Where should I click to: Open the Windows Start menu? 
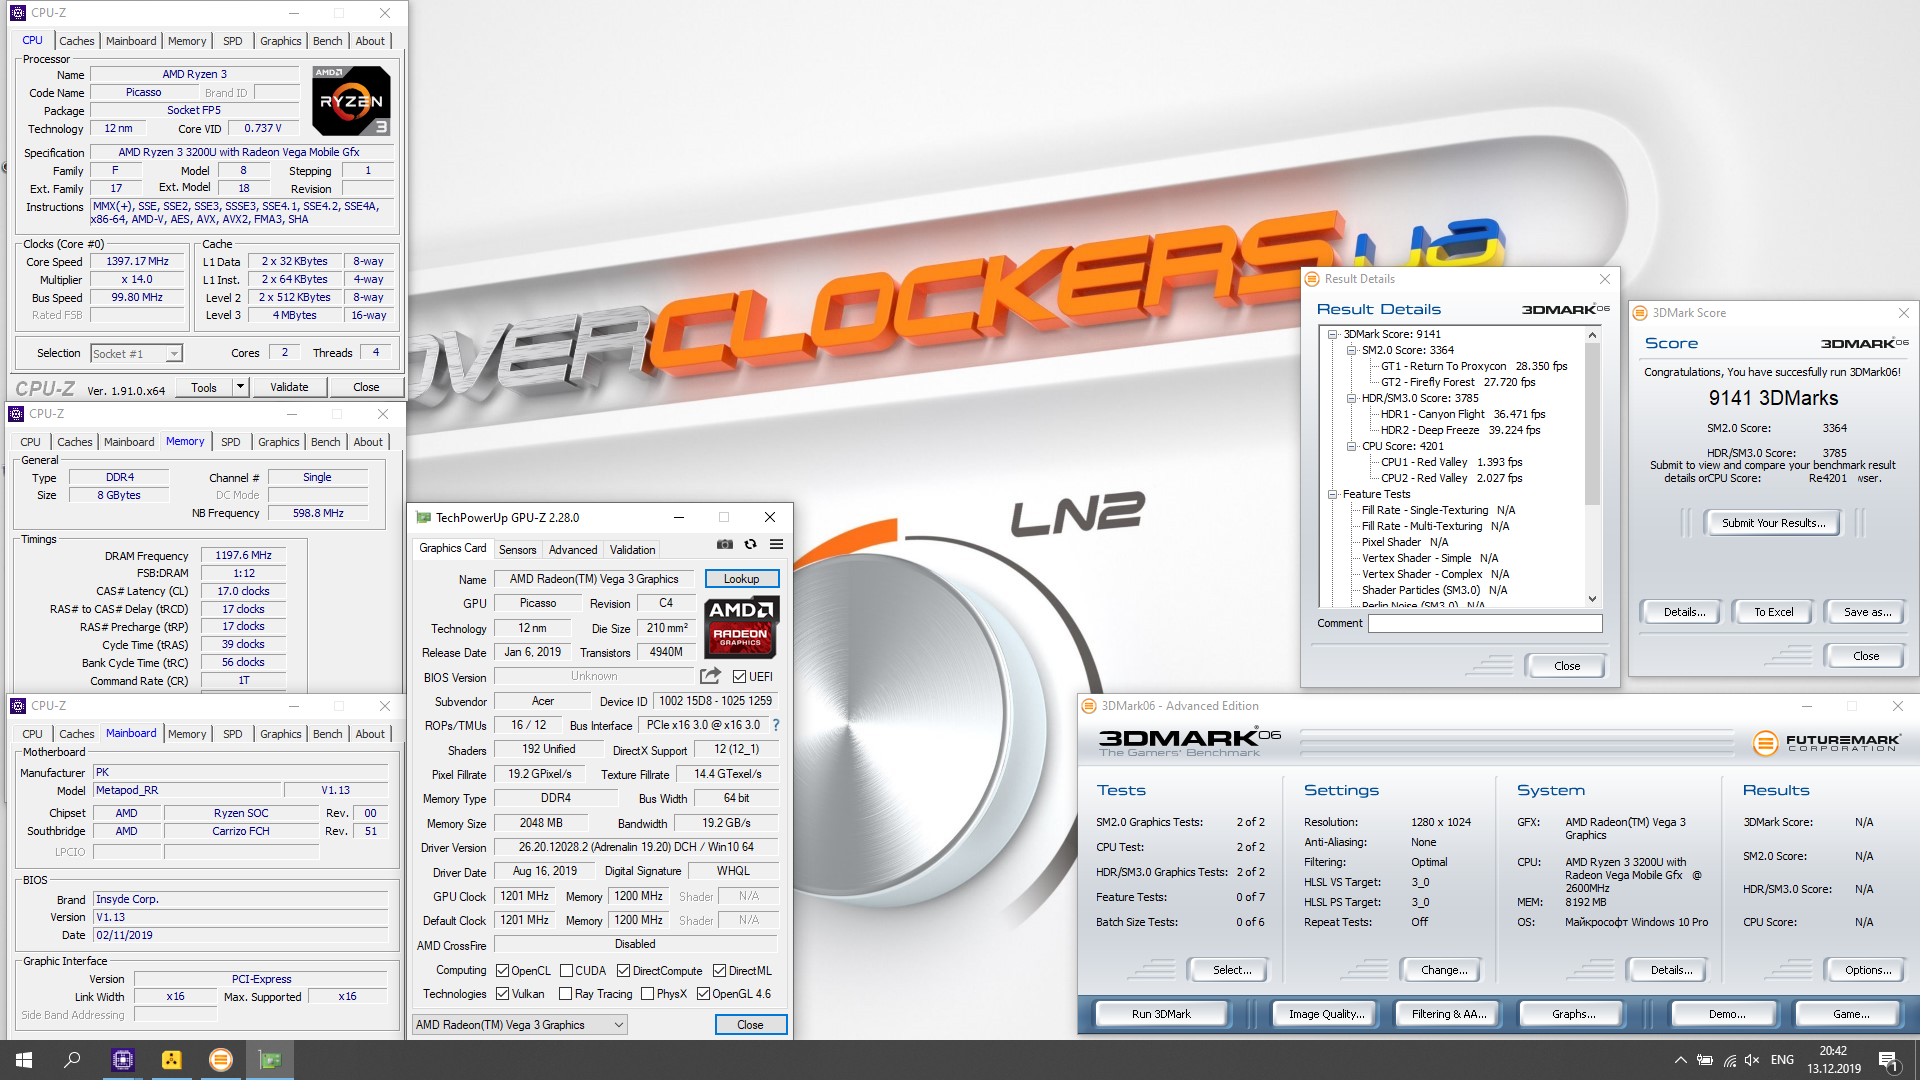coord(24,1060)
